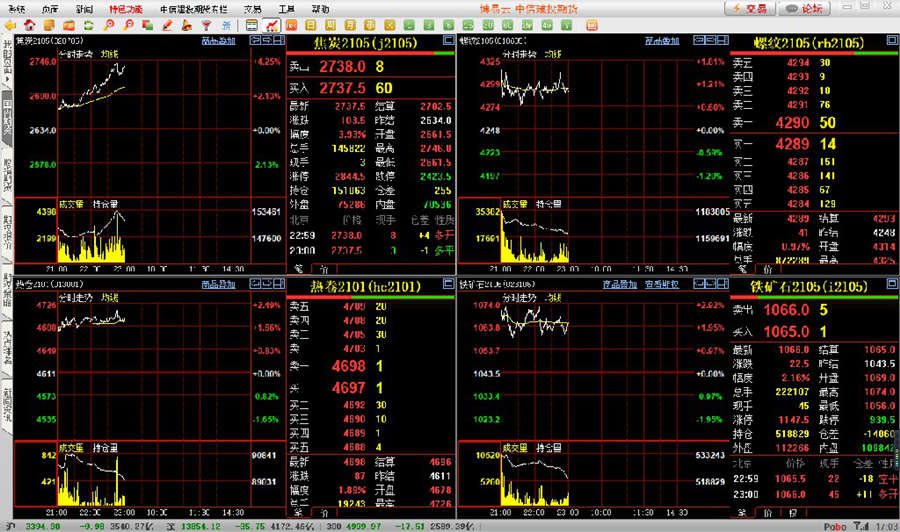Image resolution: width=900 pixels, height=532 pixels.
Task: Open the 交易 trade button at top right
Action: pos(750,8)
